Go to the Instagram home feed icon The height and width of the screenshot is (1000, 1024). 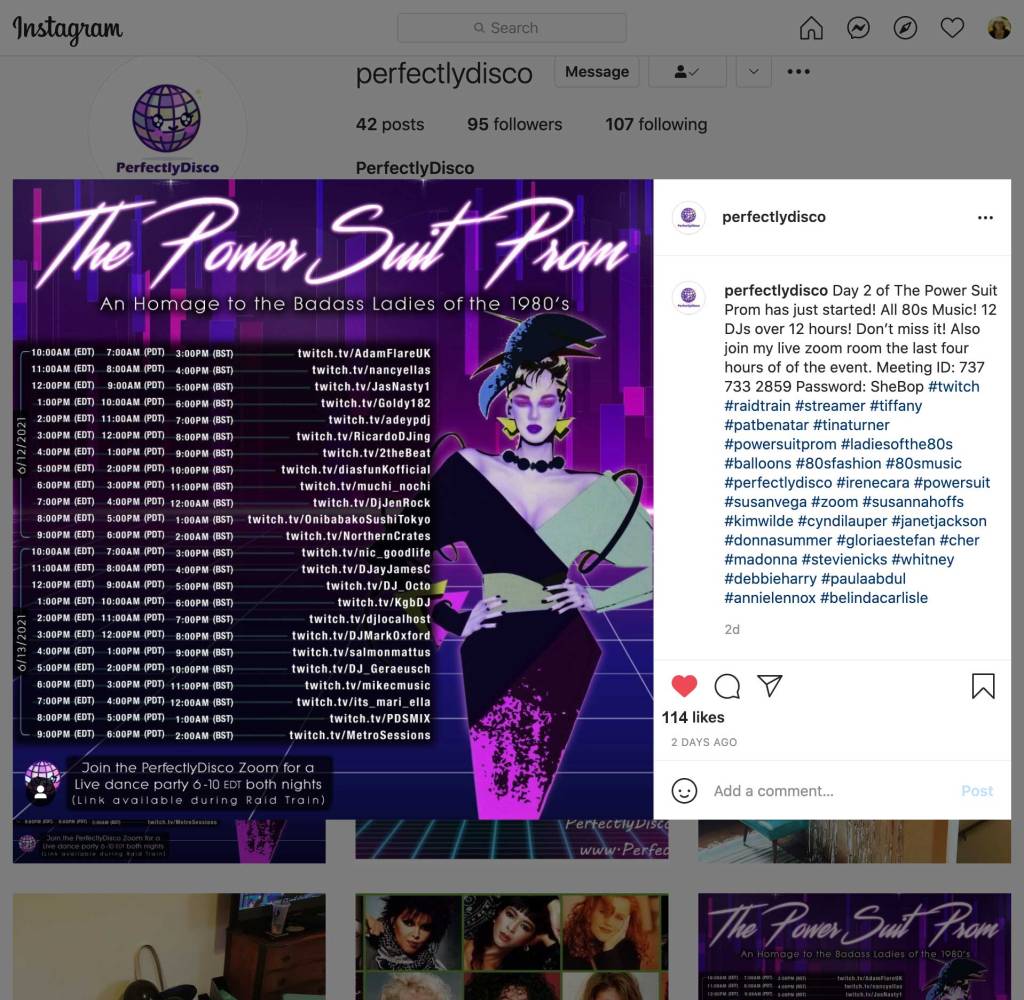tap(811, 28)
